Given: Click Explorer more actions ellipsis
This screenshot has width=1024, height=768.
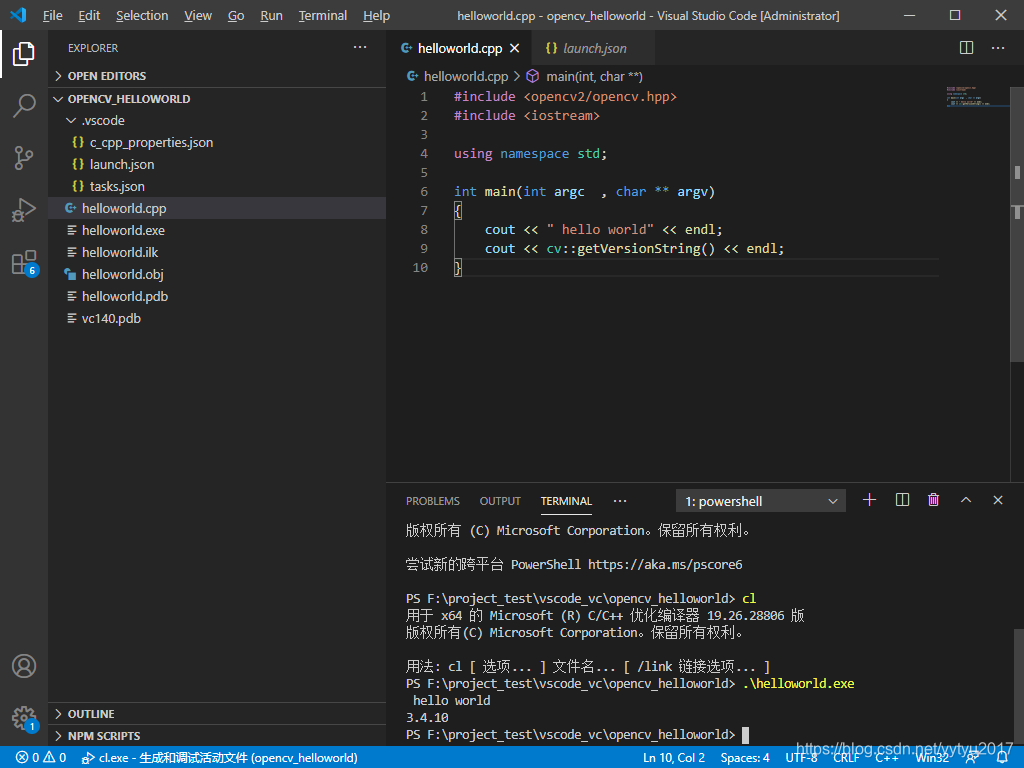Looking at the screenshot, I should tap(360, 47).
